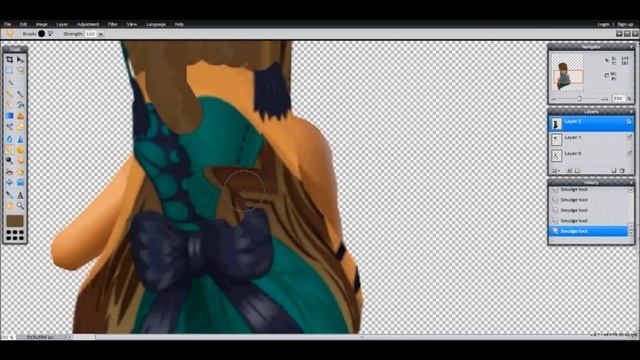Viewport: 640px width, 360px height.
Task: Close the History panel
Action: click(631, 182)
